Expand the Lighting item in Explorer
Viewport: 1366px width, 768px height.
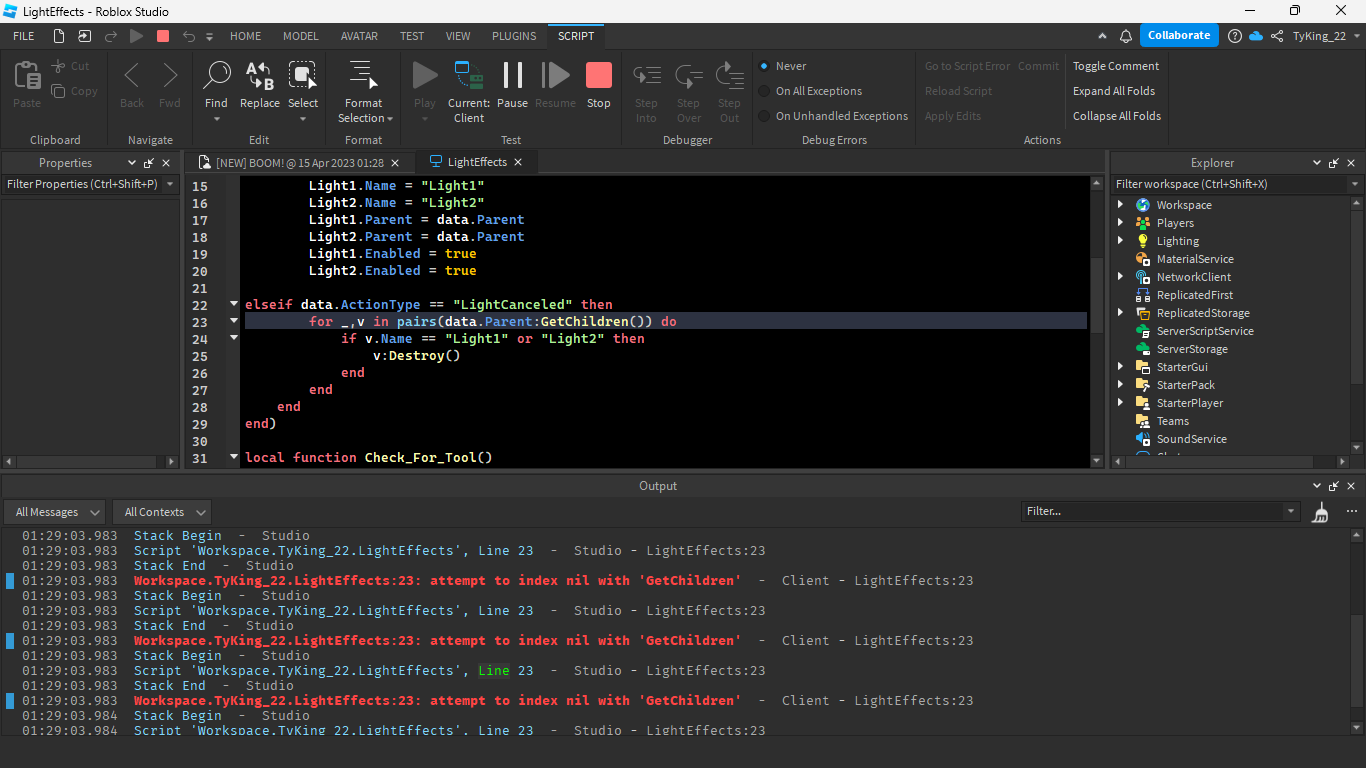1121,240
